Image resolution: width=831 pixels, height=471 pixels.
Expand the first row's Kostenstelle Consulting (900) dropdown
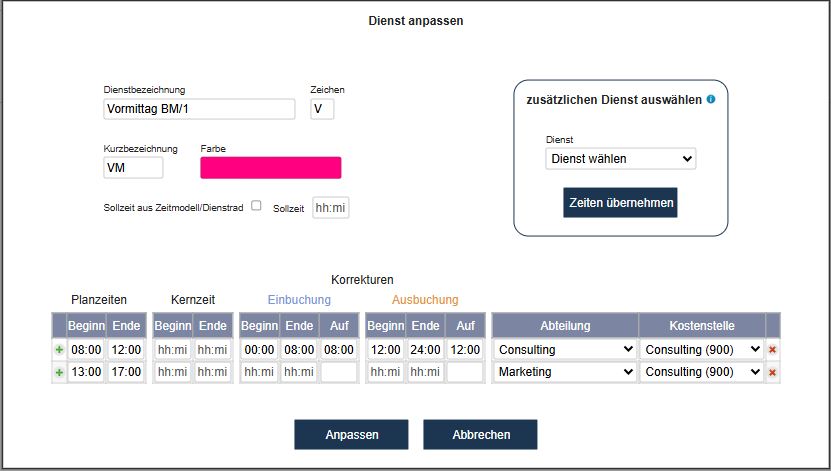702,350
